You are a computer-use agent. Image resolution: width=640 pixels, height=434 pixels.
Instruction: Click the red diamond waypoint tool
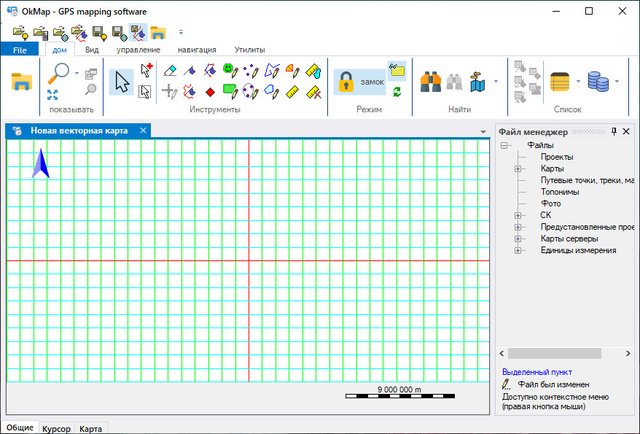point(210,92)
